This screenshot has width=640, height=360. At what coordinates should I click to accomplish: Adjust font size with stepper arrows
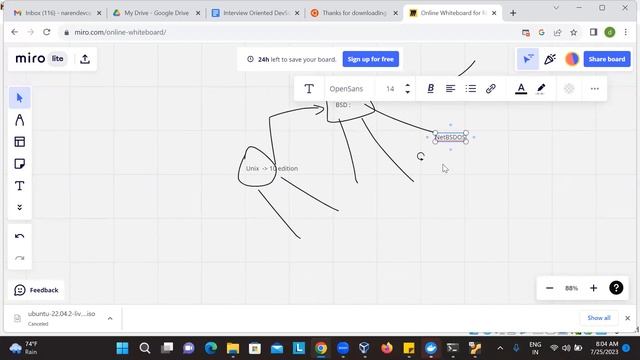(x=407, y=89)
